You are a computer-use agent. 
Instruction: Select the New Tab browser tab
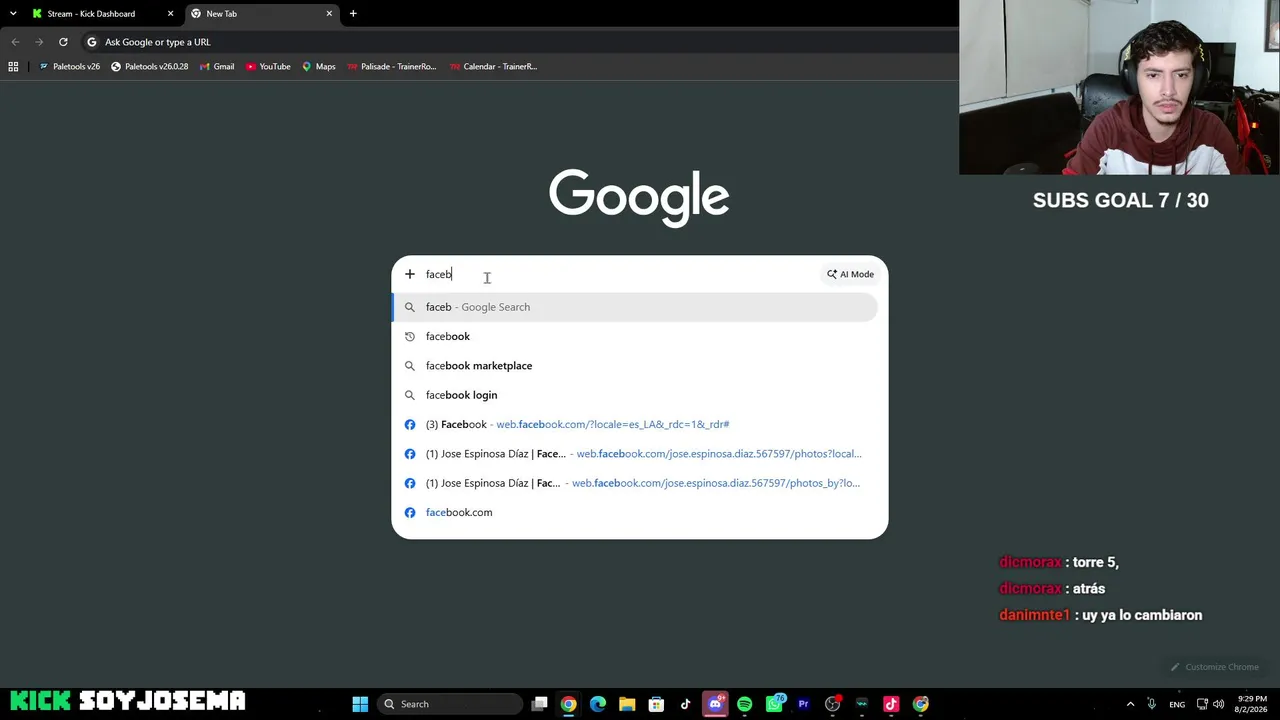(x=261, y=14)
